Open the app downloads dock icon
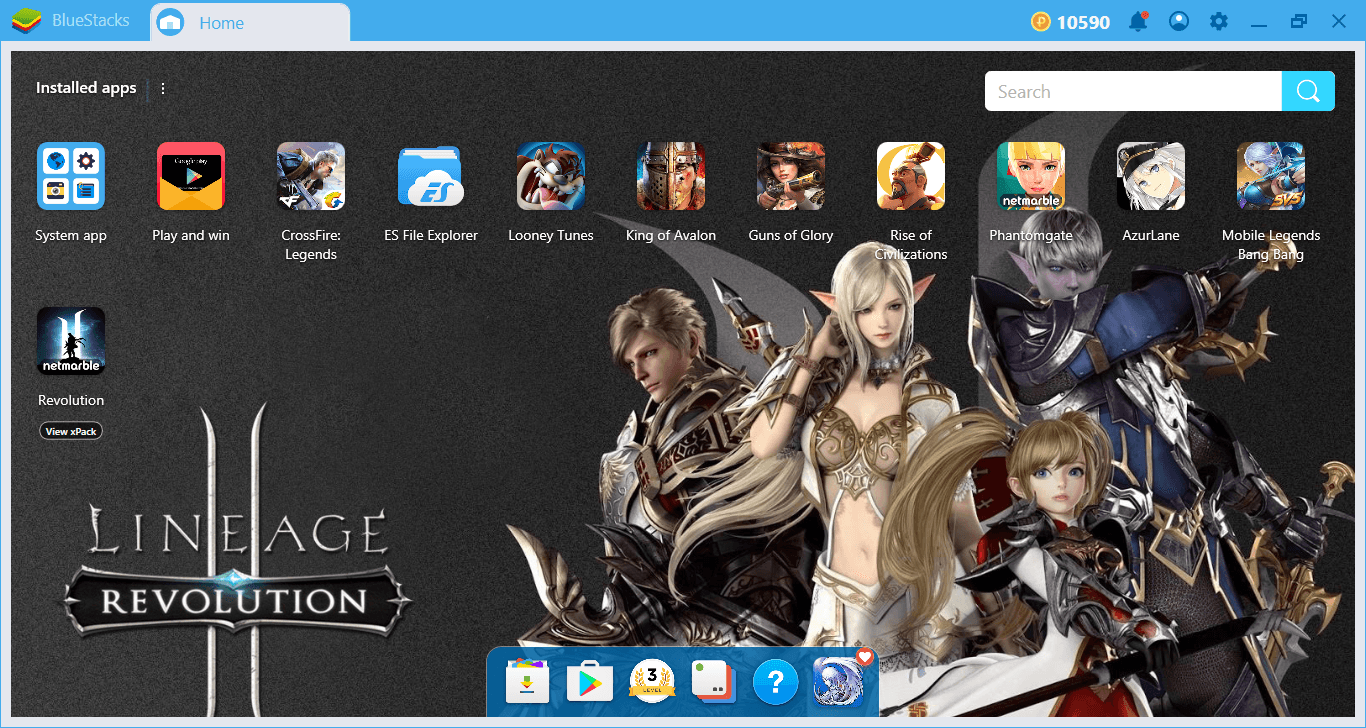Viewport: 1366px width, 728px height. [527, 682]
